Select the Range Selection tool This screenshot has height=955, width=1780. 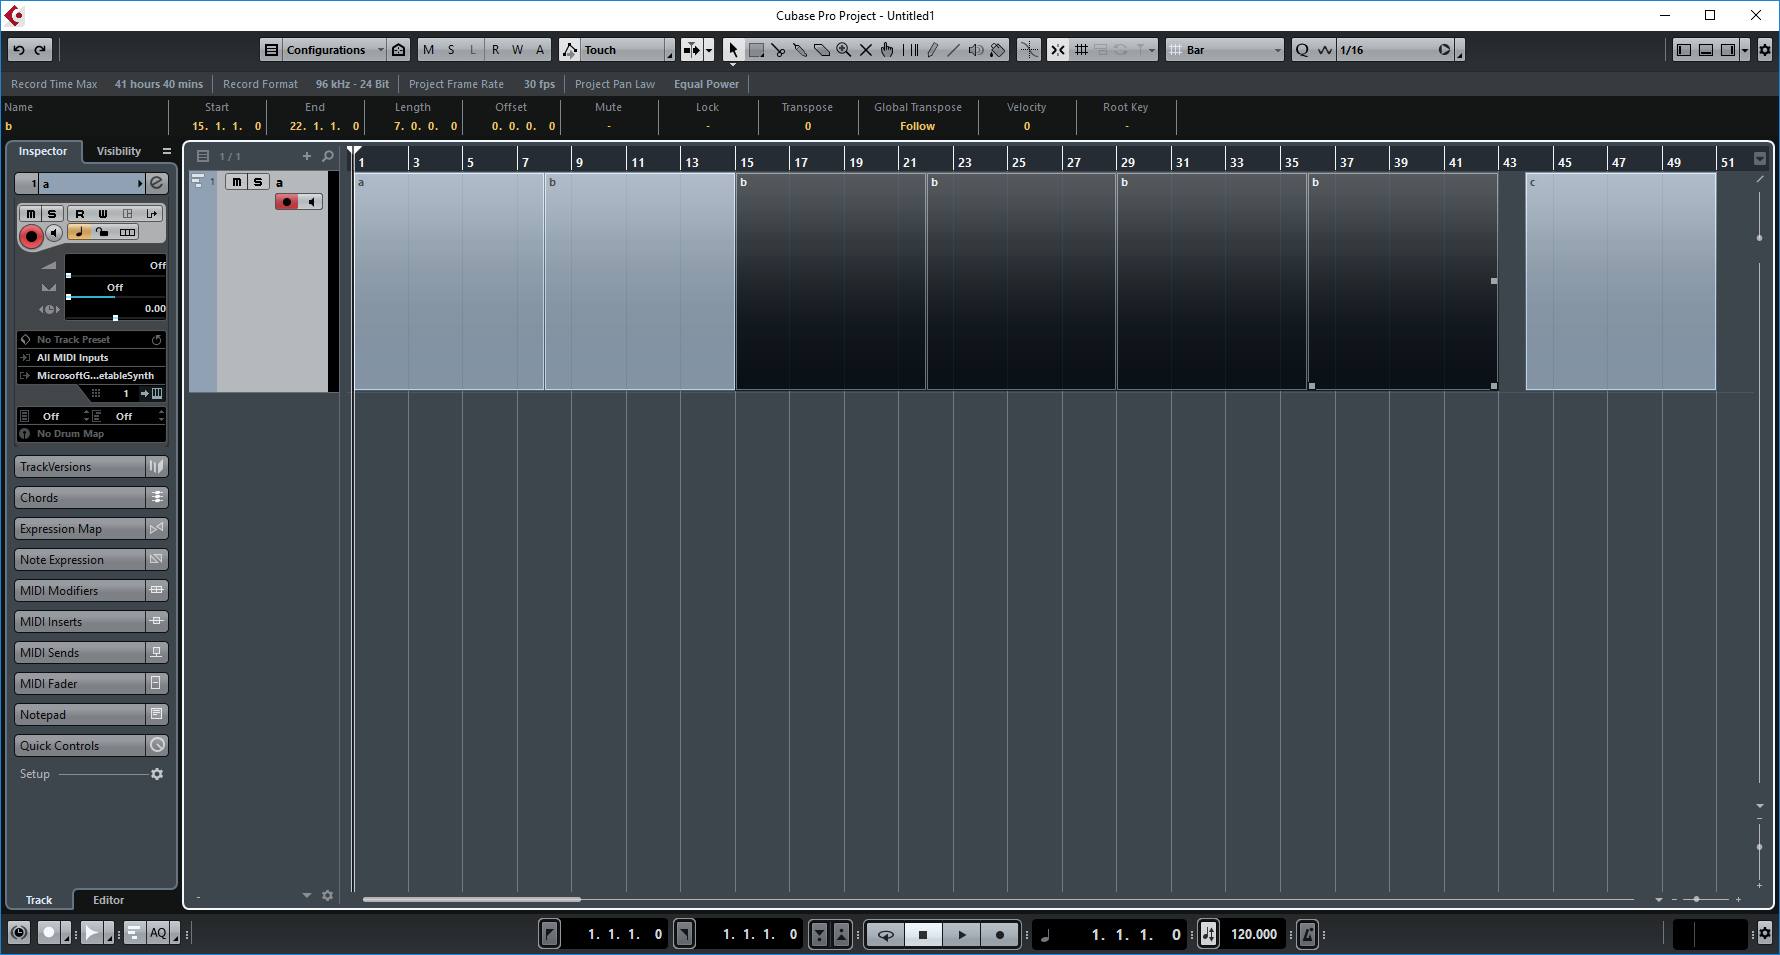click(x=756, y=50)
